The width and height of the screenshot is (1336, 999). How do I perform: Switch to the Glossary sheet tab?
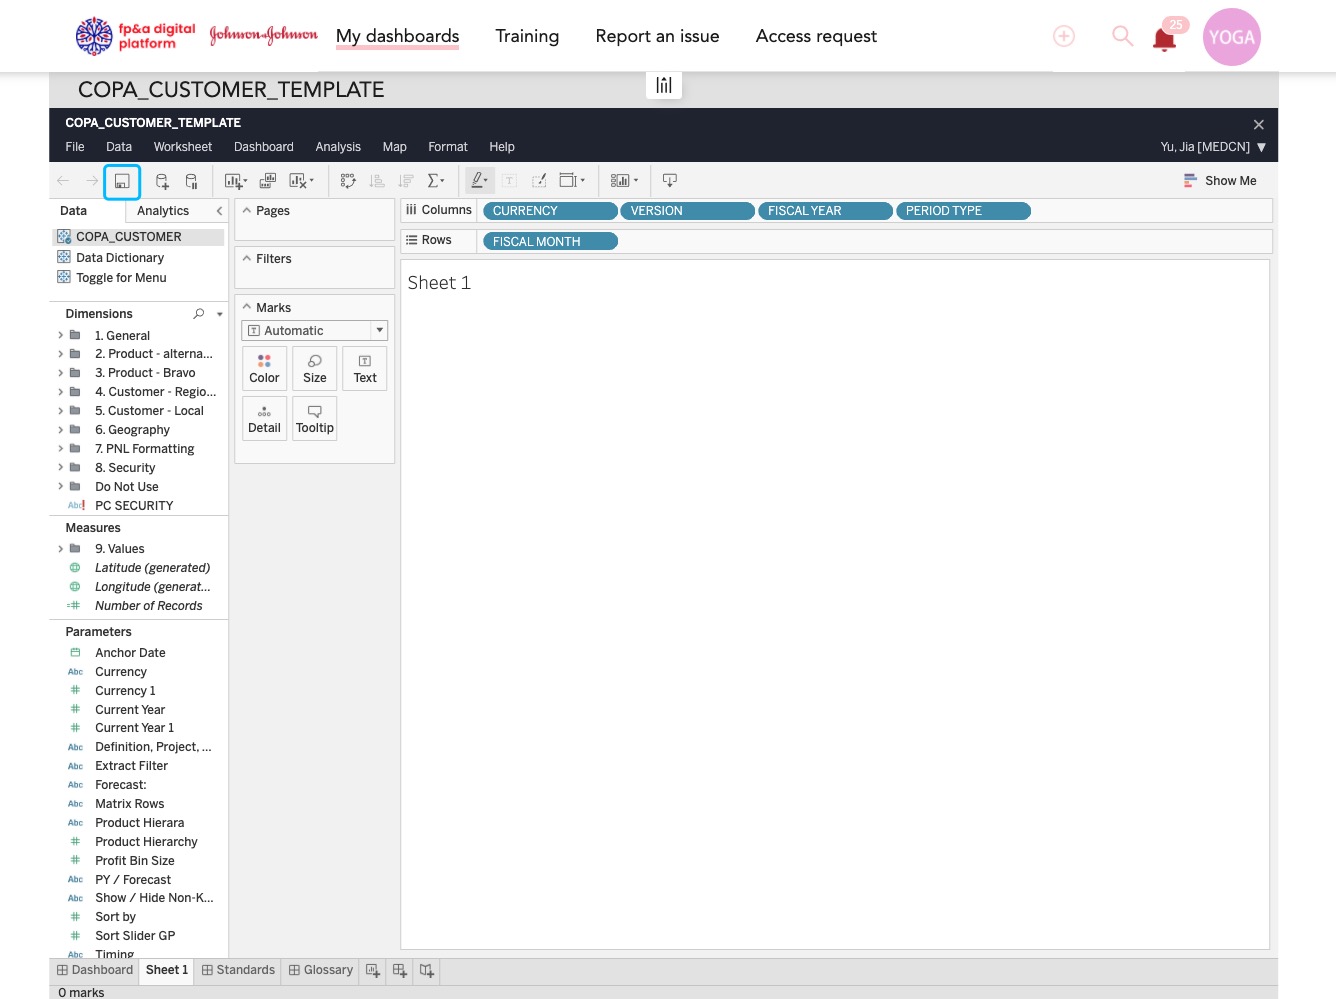click(321, 970)
